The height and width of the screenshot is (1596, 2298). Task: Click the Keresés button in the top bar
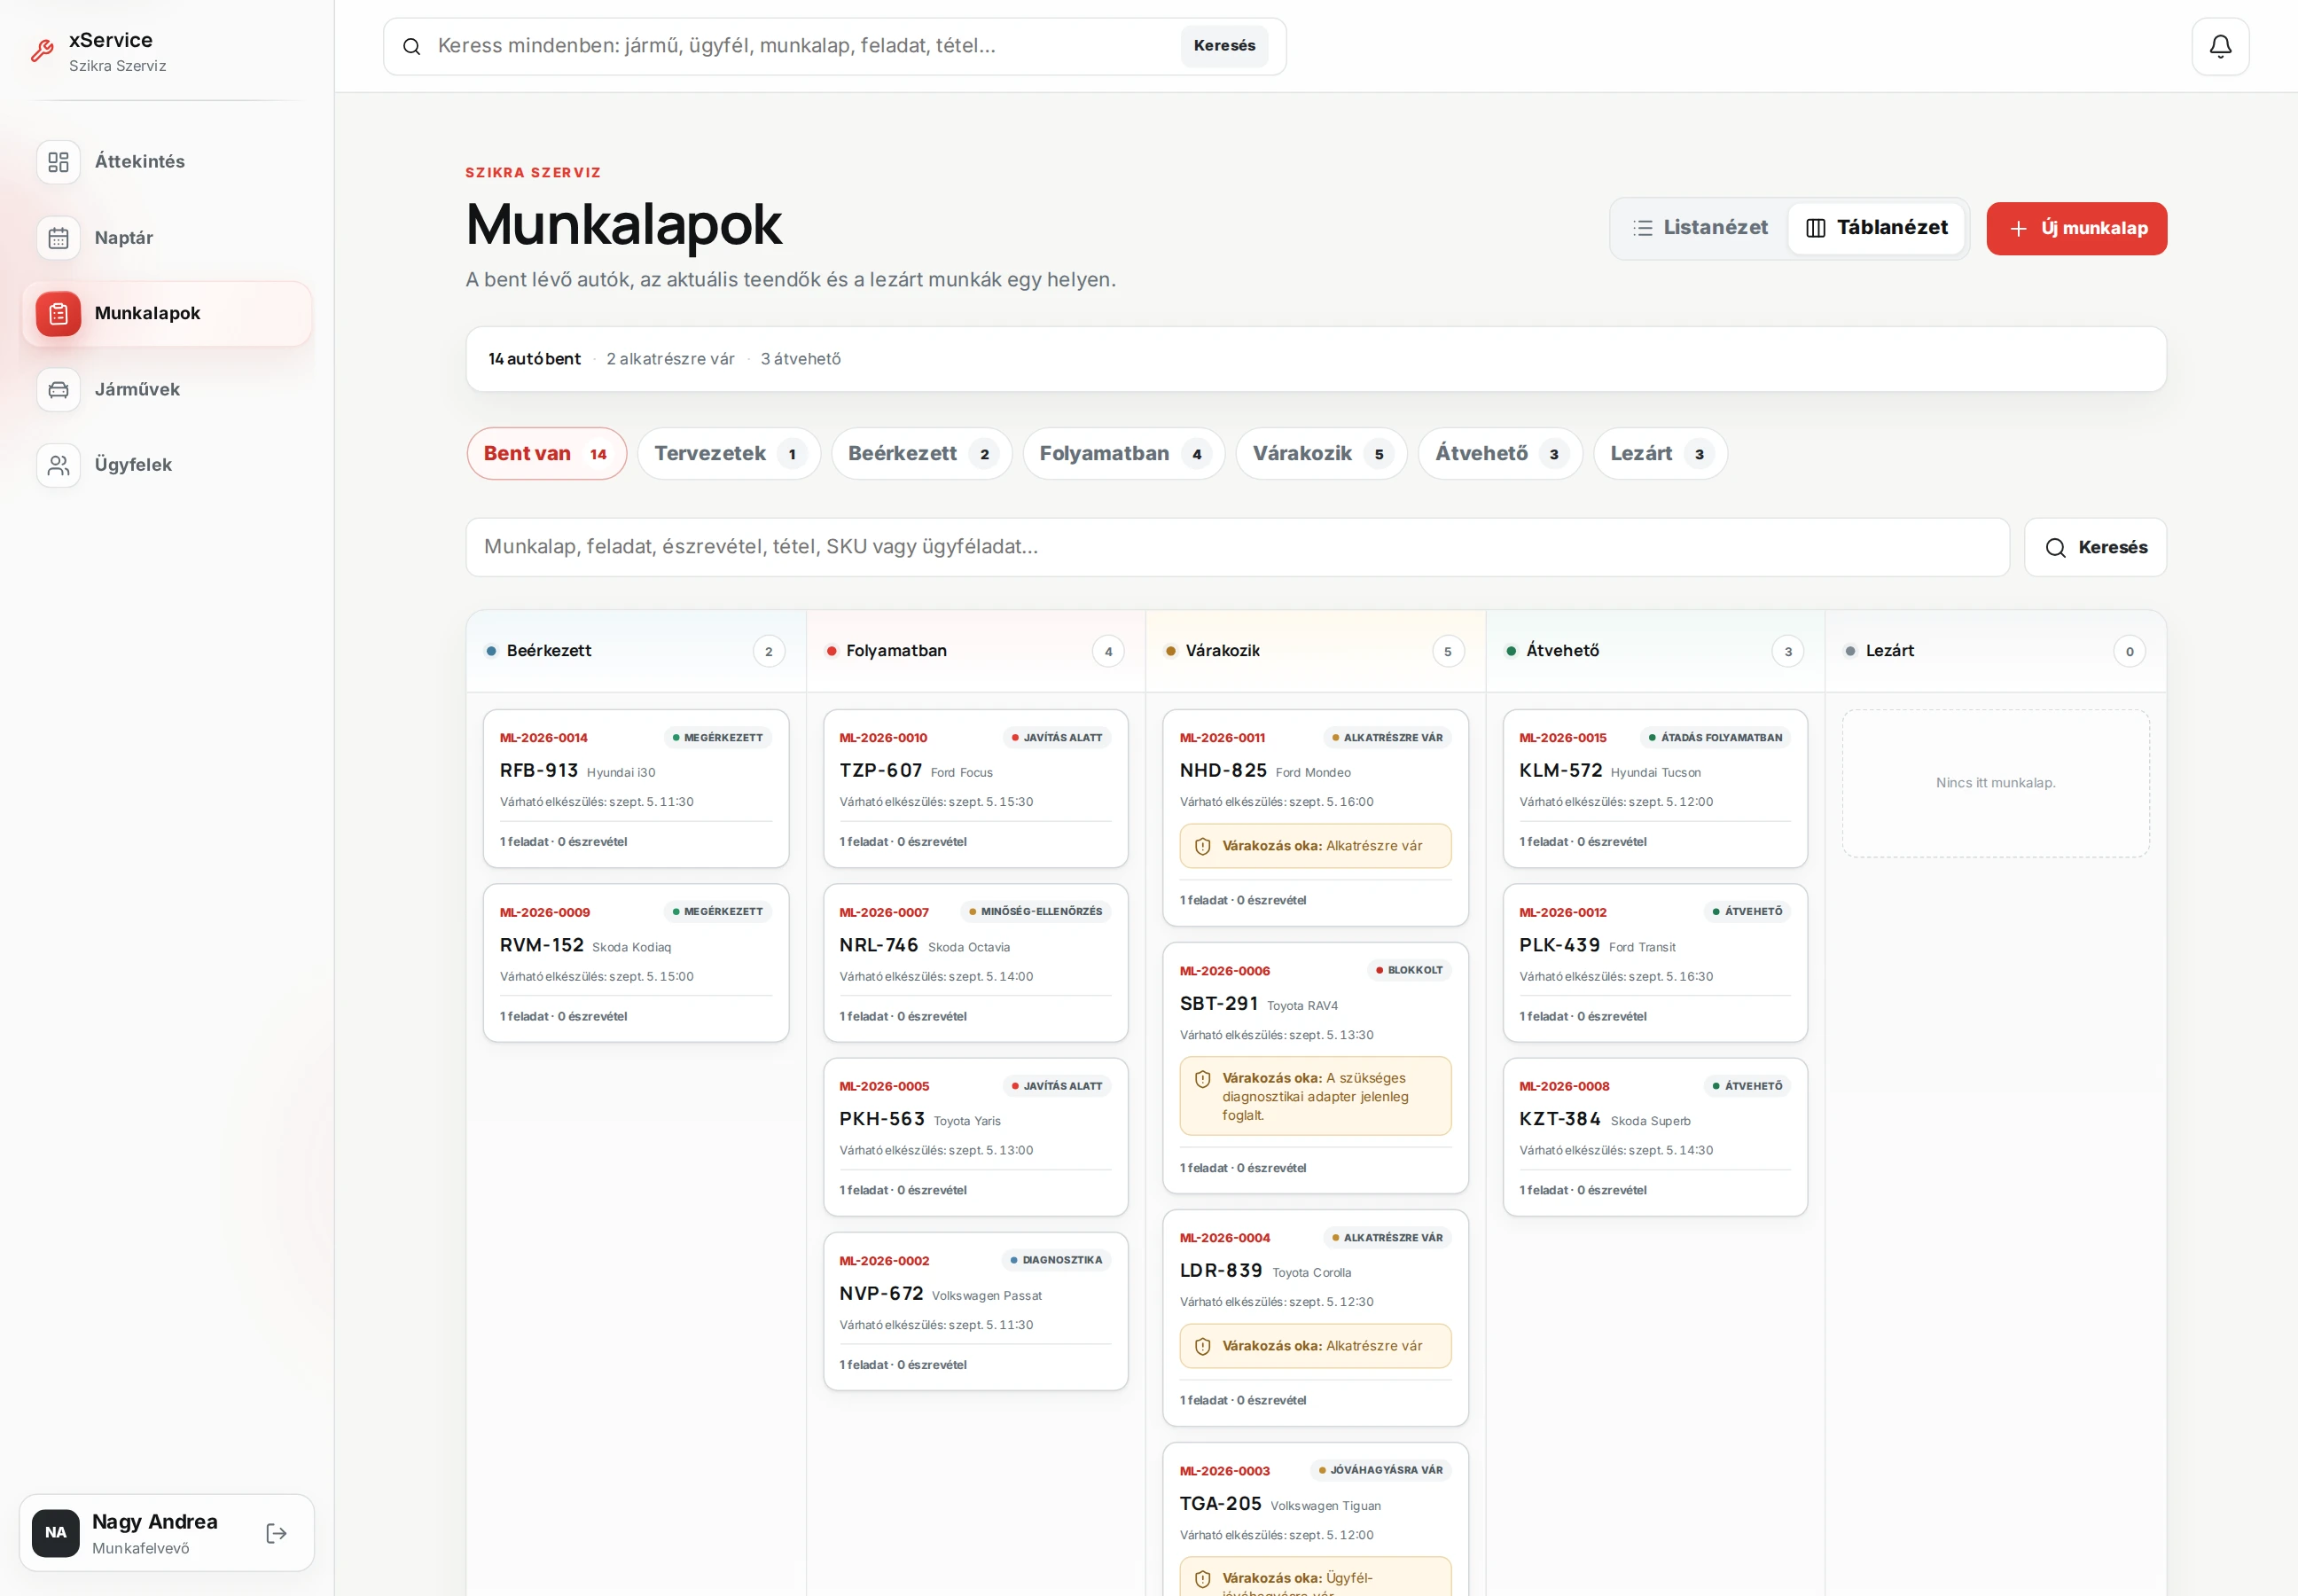coord(1224,46)
